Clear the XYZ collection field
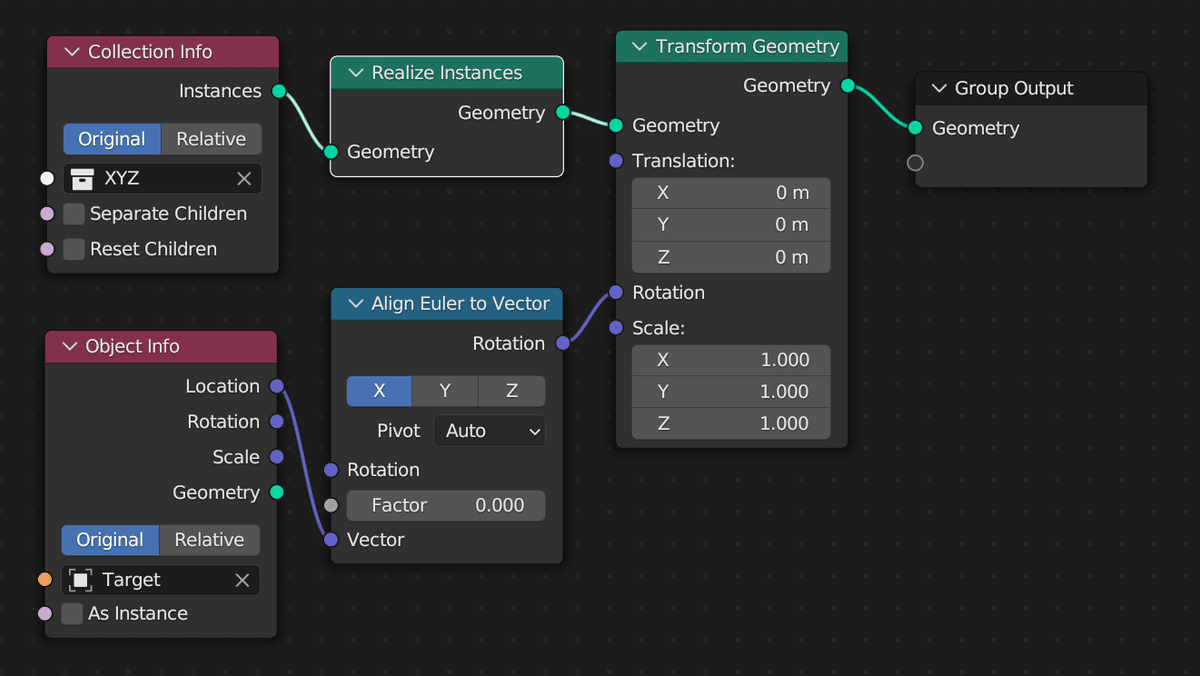The image size is (1200, 676). (x=244, y=179)
